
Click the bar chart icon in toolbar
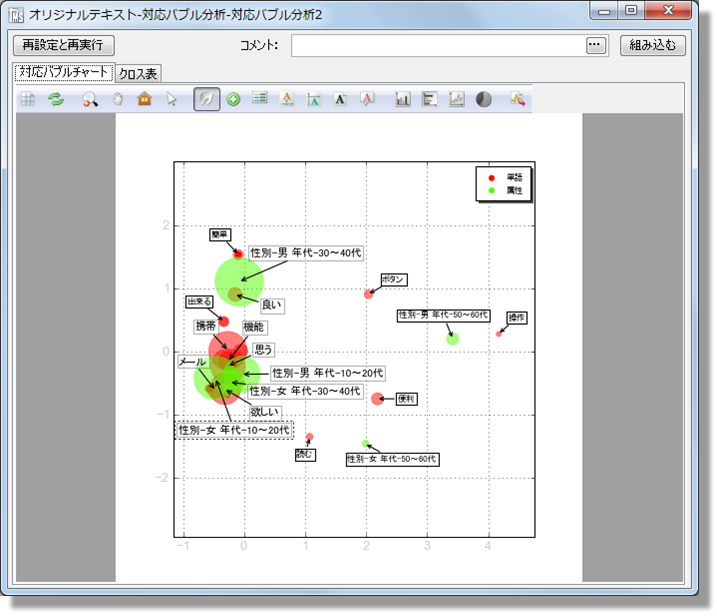[403, 99]
